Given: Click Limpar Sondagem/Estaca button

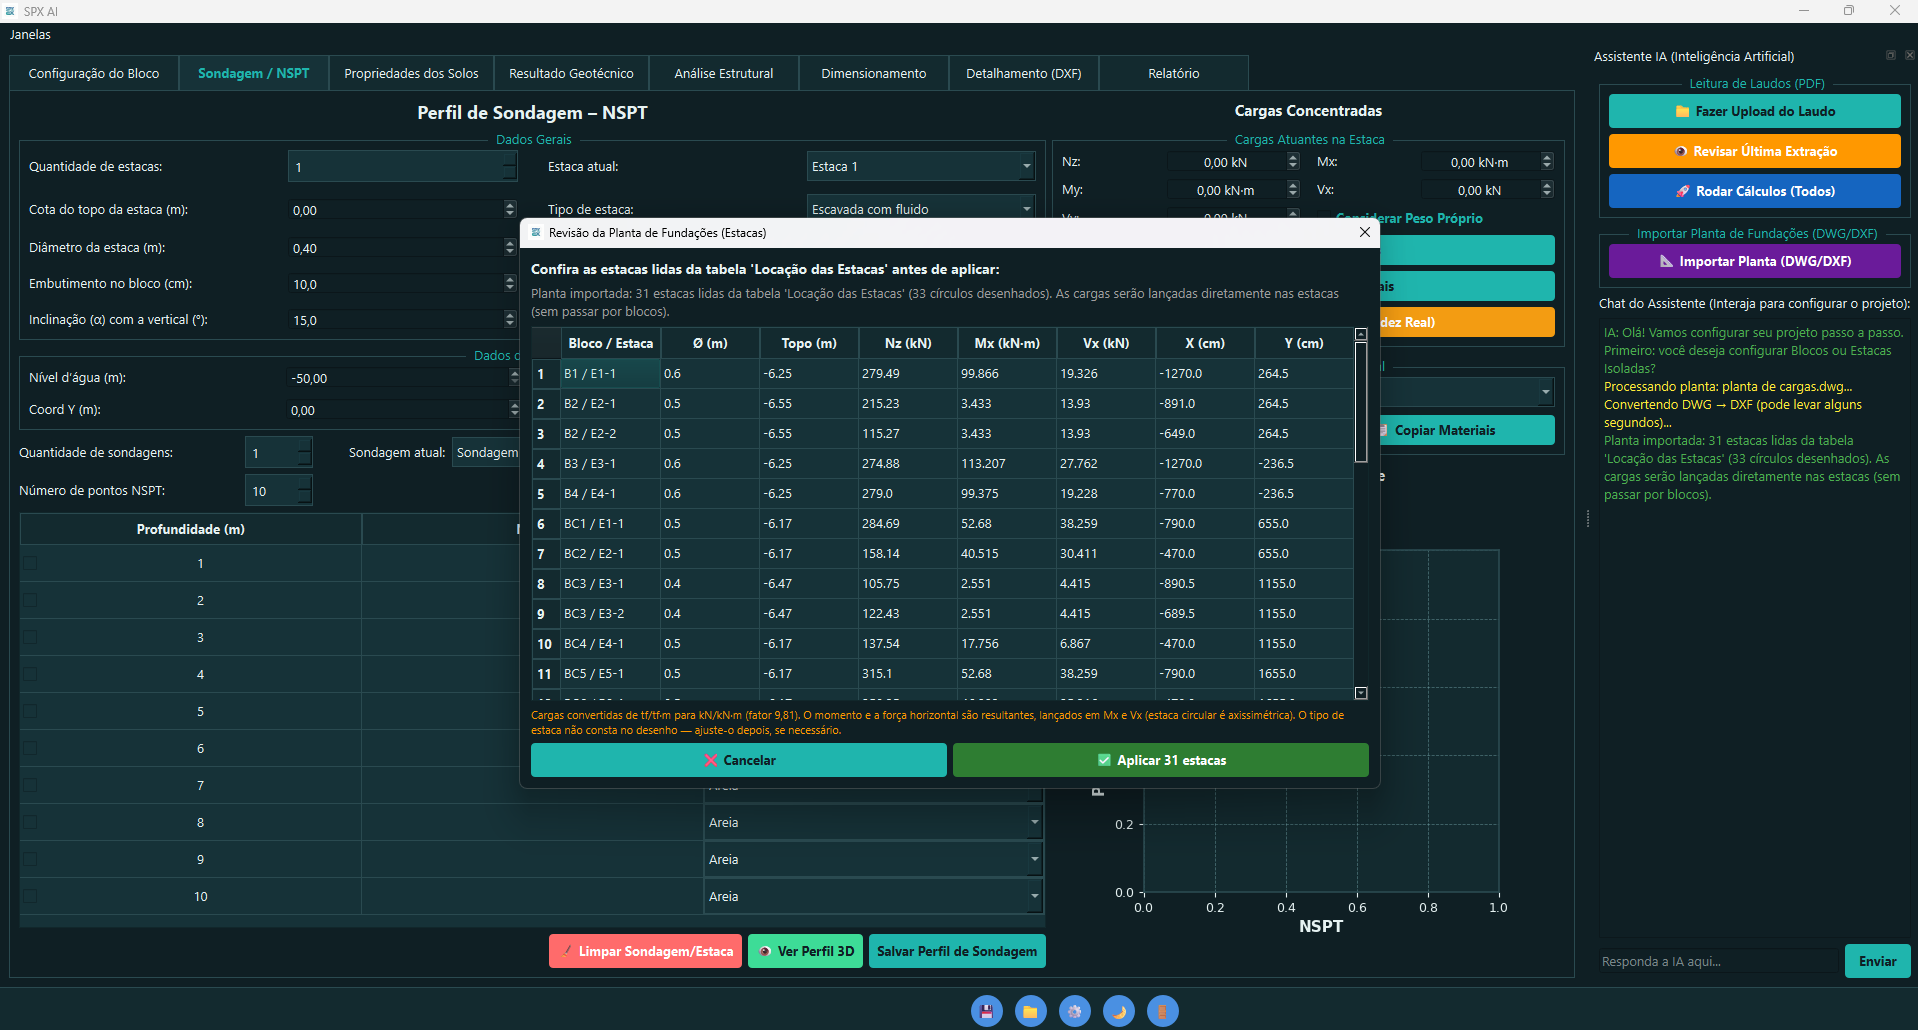Looking at the screenshot, I should (x=646, y=951).
